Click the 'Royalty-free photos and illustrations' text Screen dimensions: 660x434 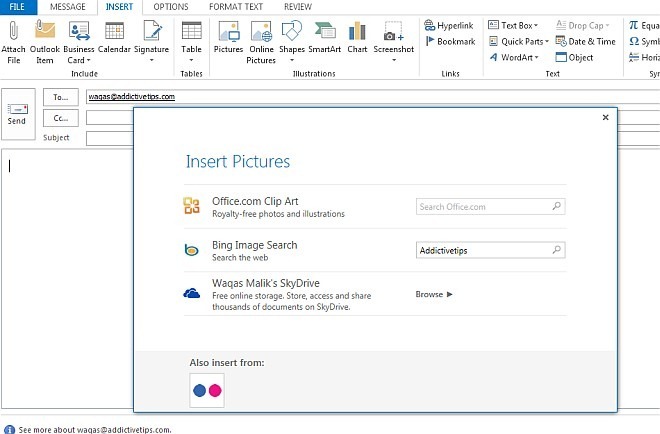coord(278,214)
